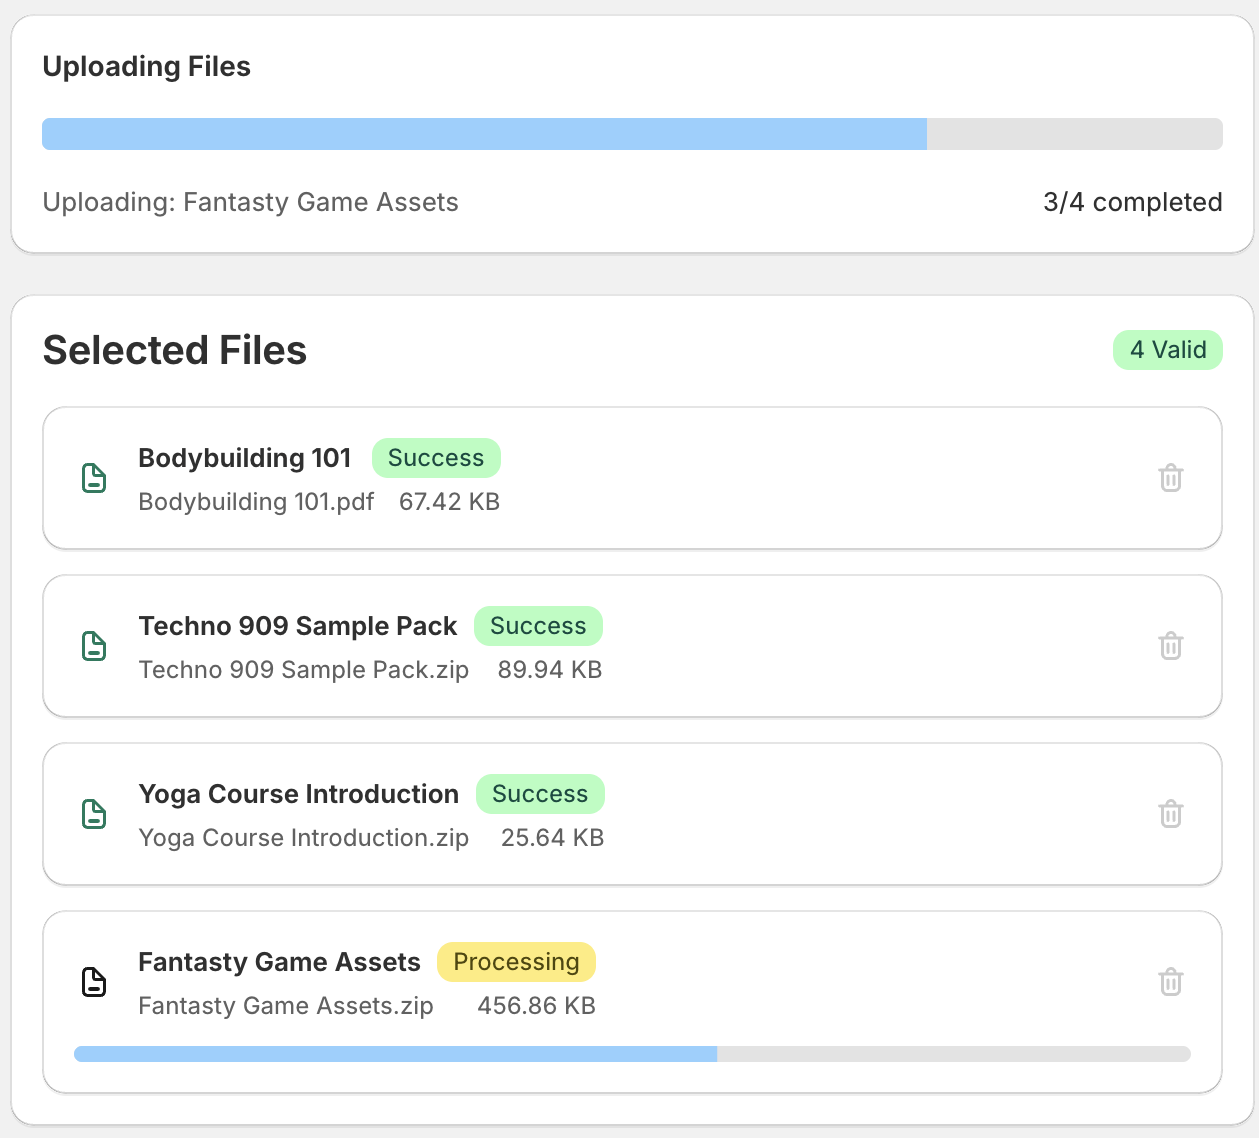This screenshot has width=1259, height=1138.
Task: Click Success badge for Techno 909 Sample Pack
Action: tap(538, 626)
